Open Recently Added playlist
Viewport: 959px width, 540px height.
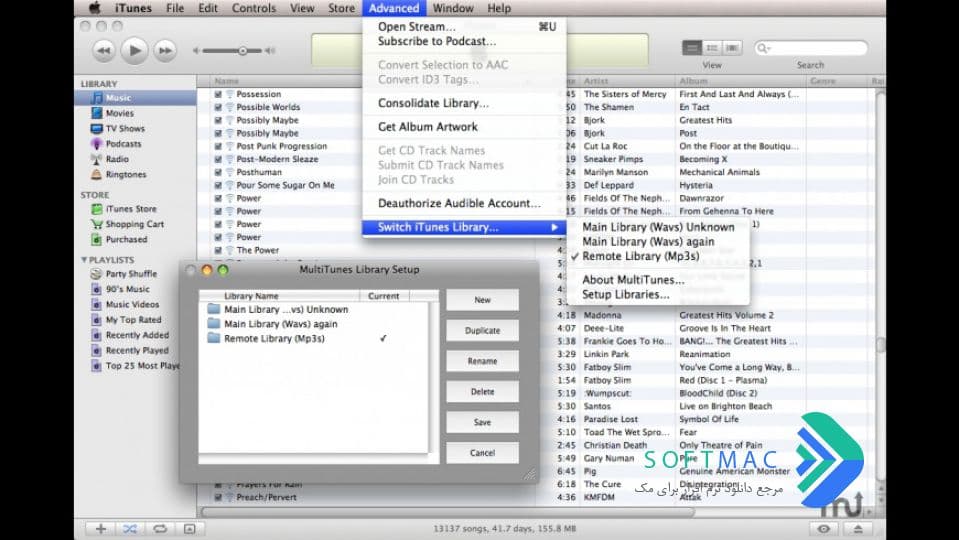click(137, 335)
